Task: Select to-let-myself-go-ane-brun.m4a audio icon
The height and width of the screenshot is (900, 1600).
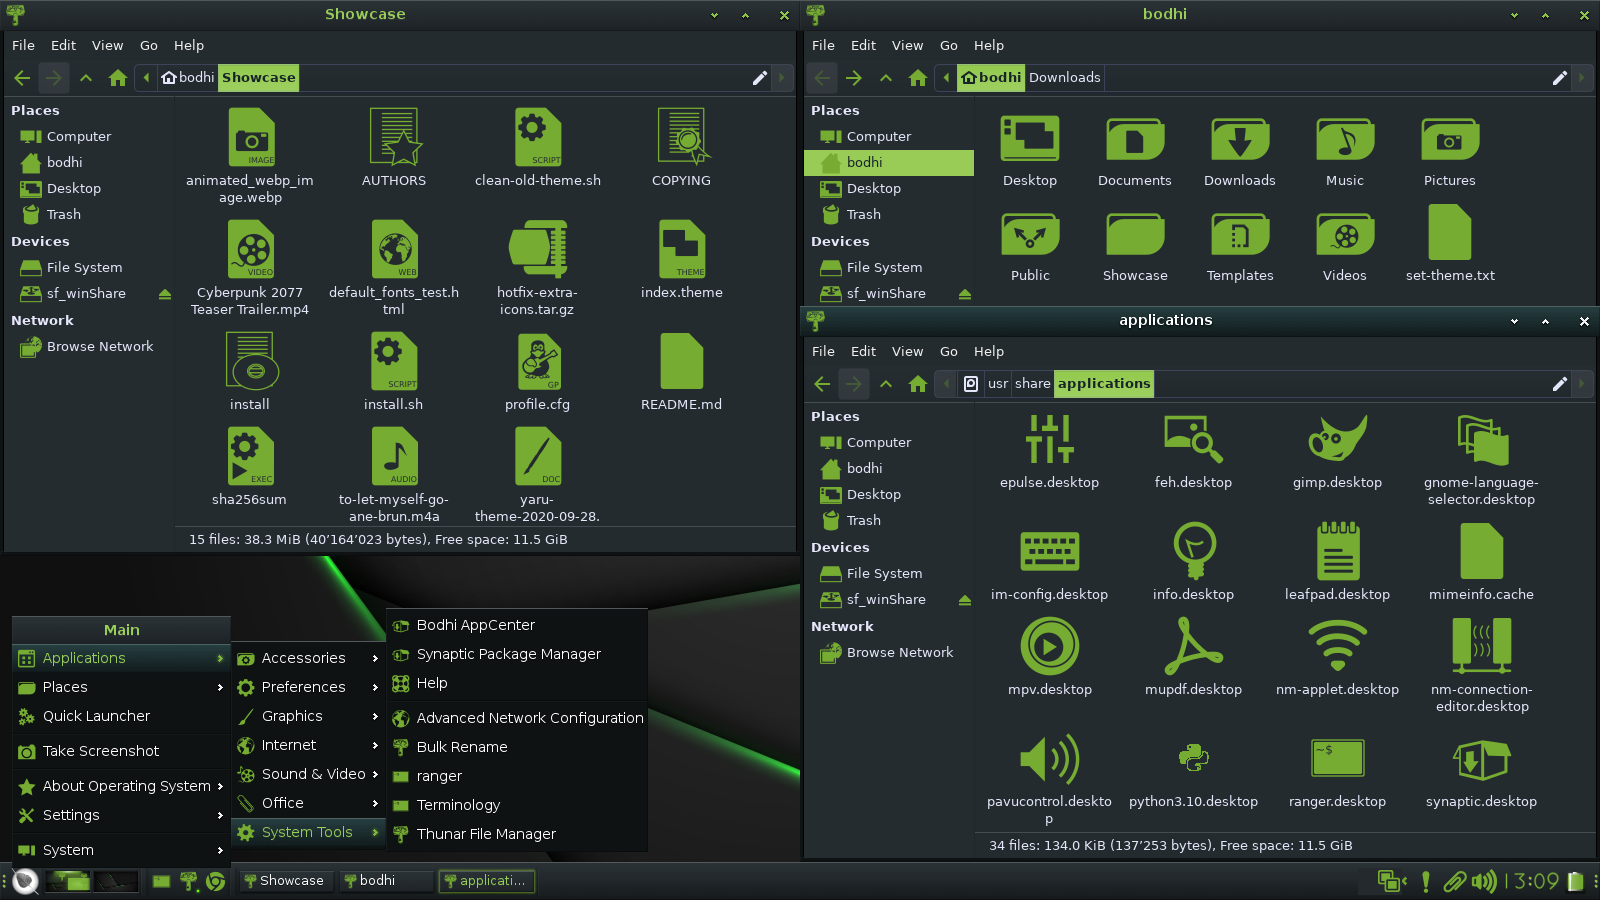Action: pos(394,456)
